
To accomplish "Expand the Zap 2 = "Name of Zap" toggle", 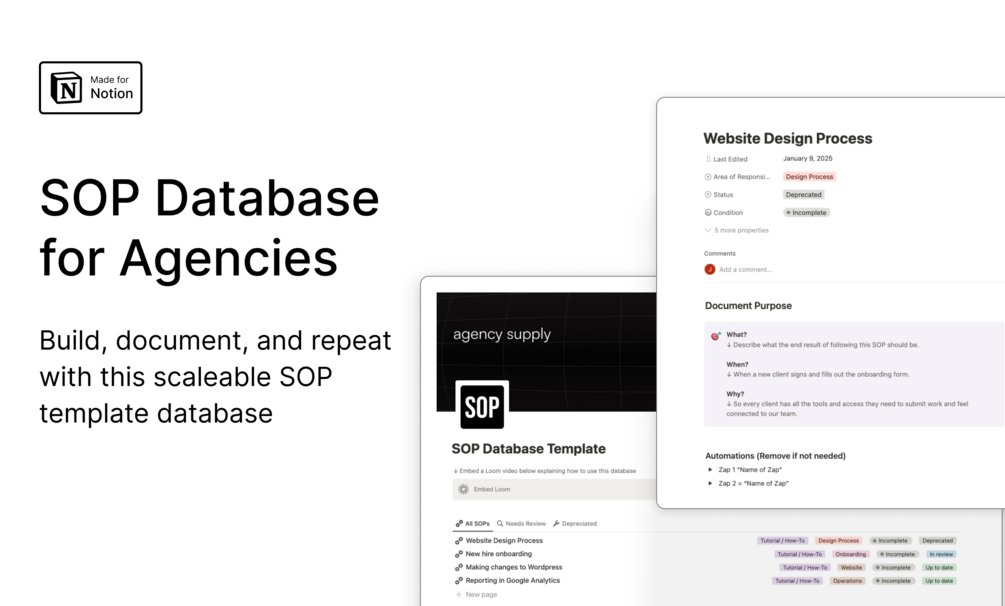I will (x=710, y=484).
